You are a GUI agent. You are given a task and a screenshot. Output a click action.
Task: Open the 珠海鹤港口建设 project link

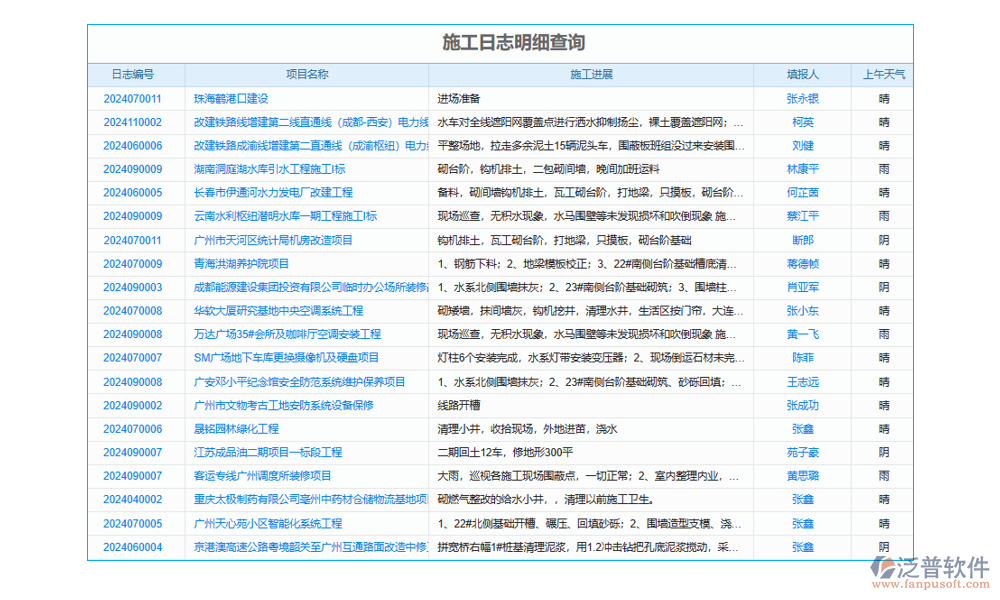[x=231, y=99]
